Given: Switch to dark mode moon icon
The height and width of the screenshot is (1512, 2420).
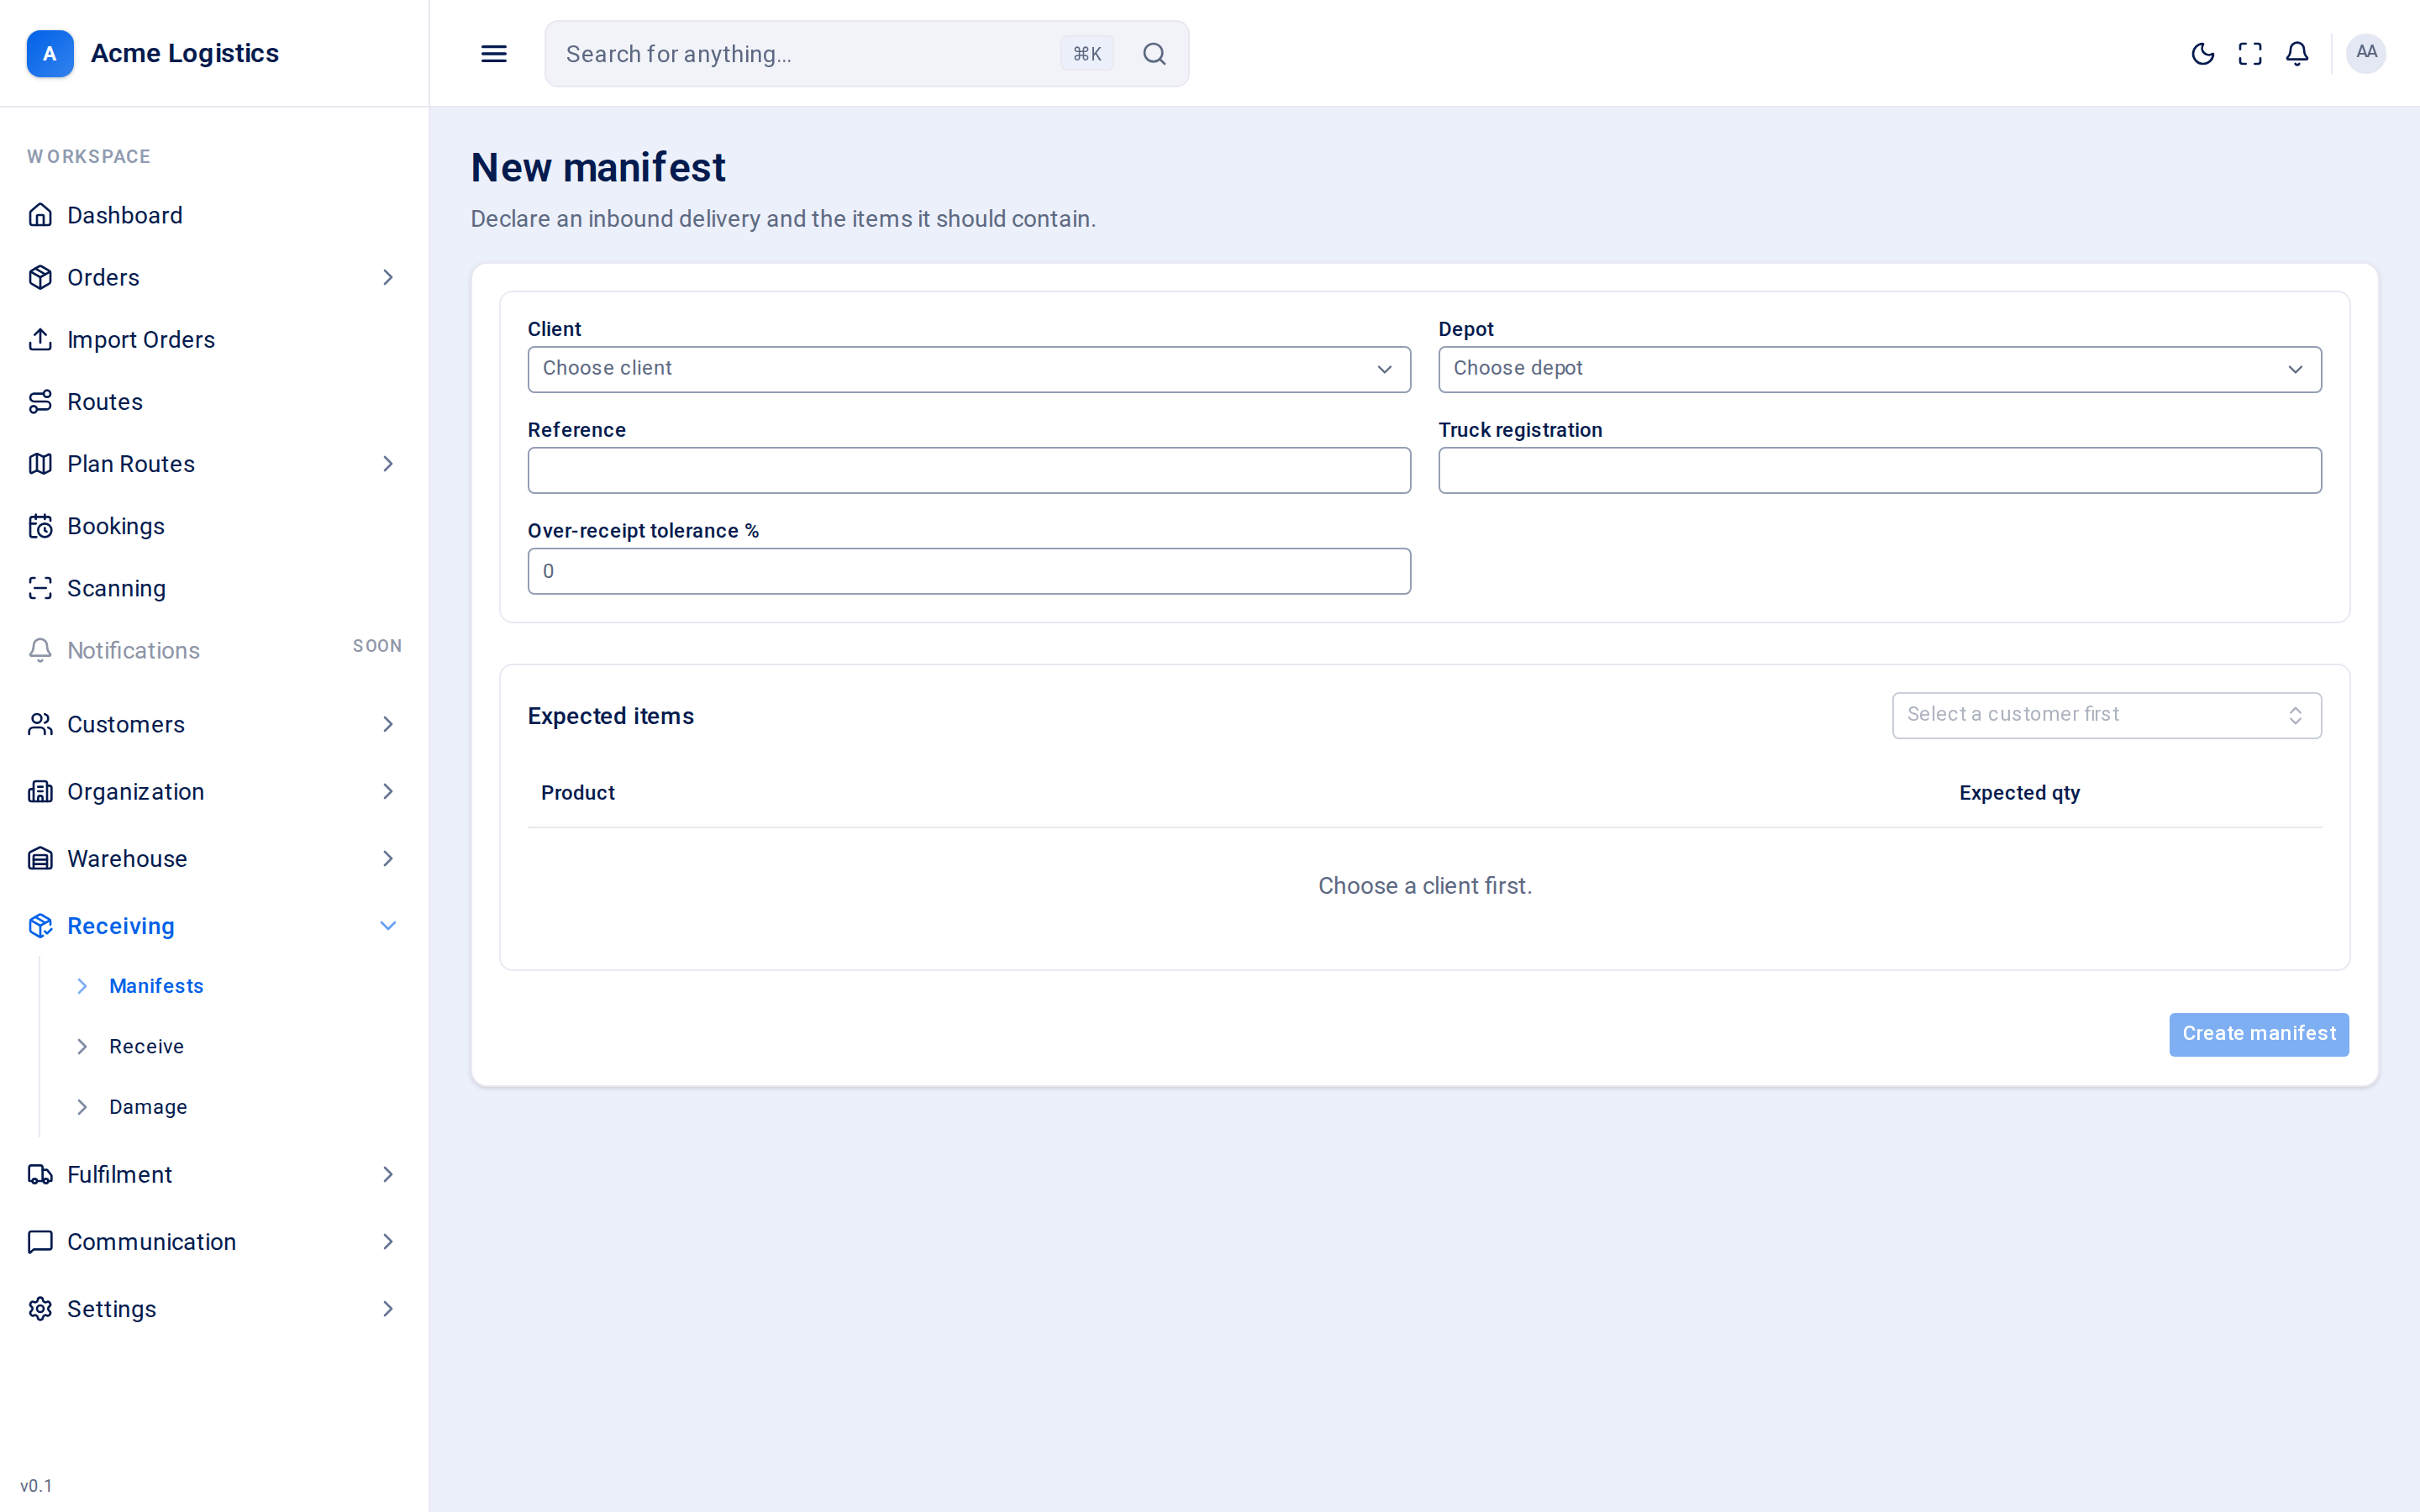Looking at the screenshot, I should (2202, 54).
